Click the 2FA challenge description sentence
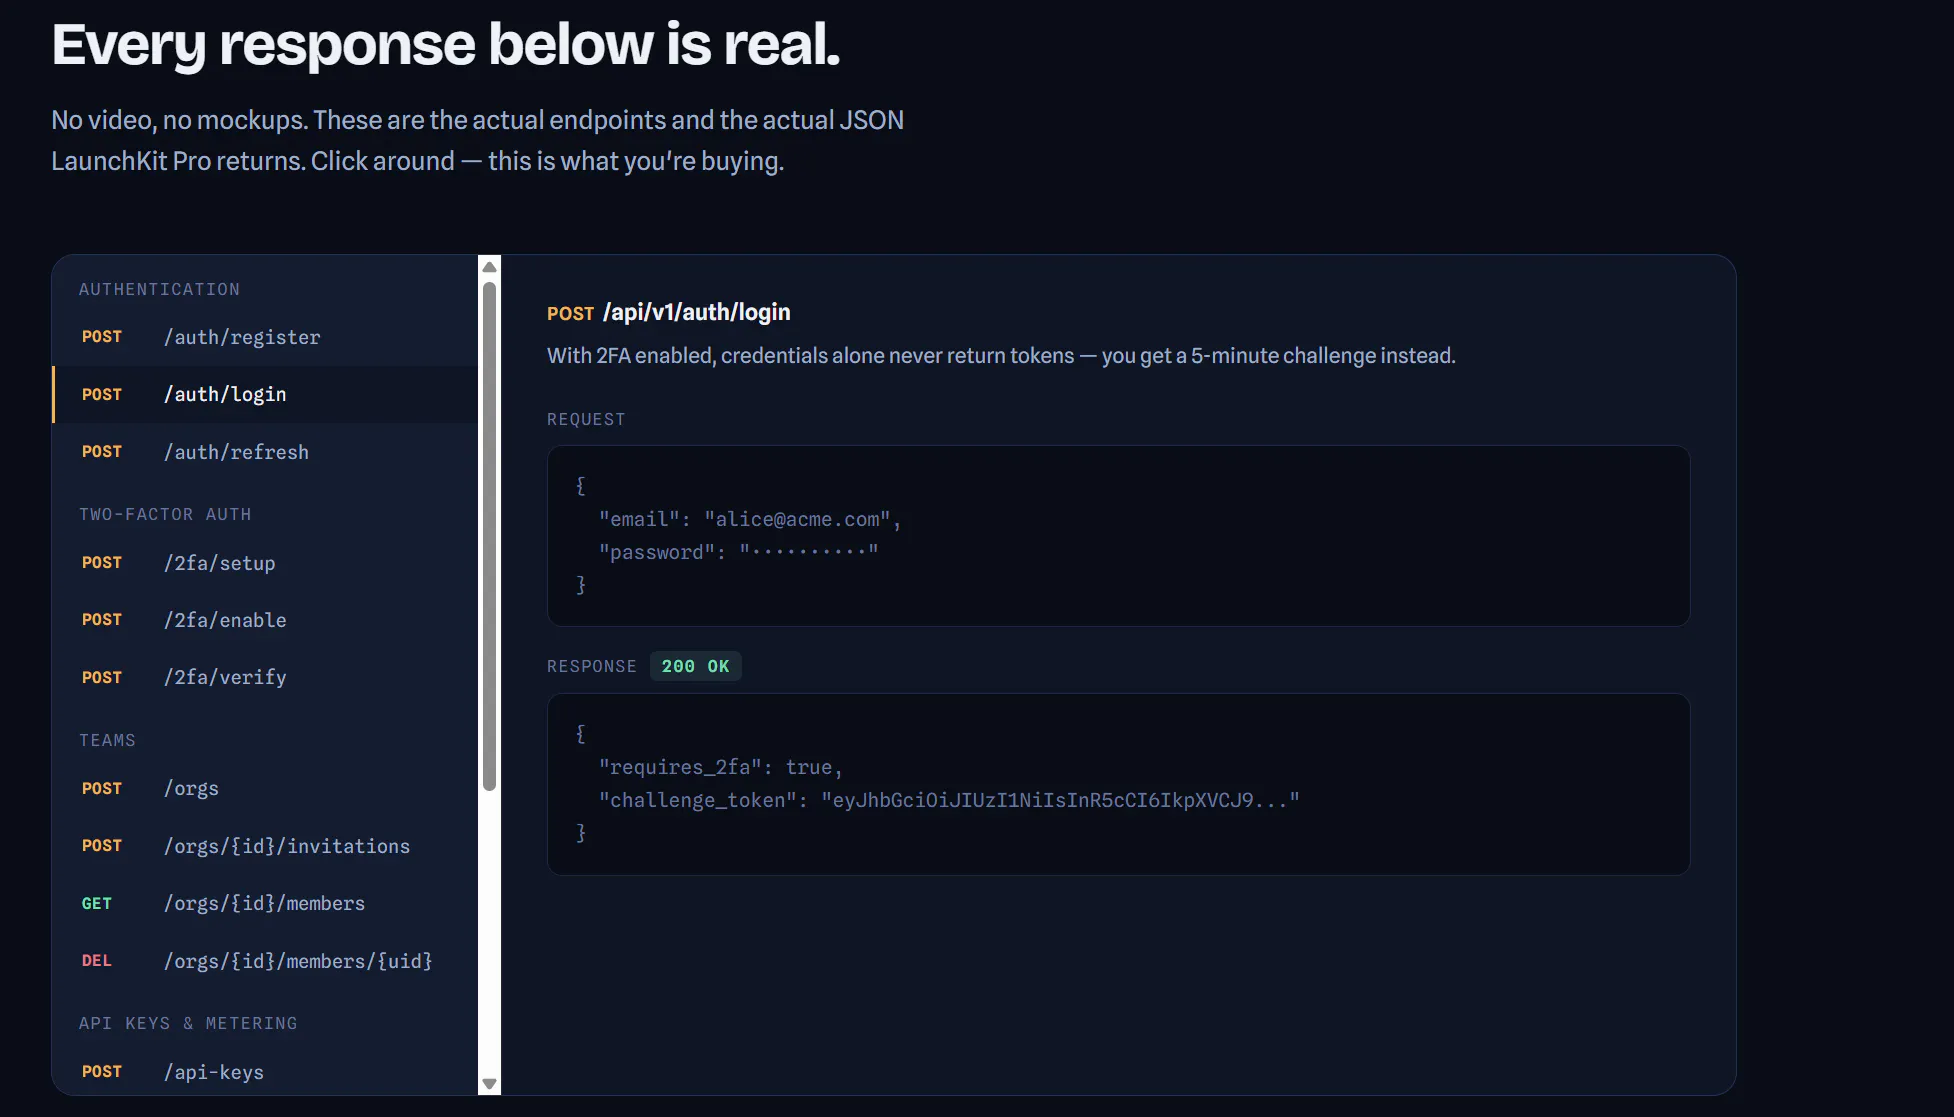The image size is (1954, 1117). click(1001, 356)
